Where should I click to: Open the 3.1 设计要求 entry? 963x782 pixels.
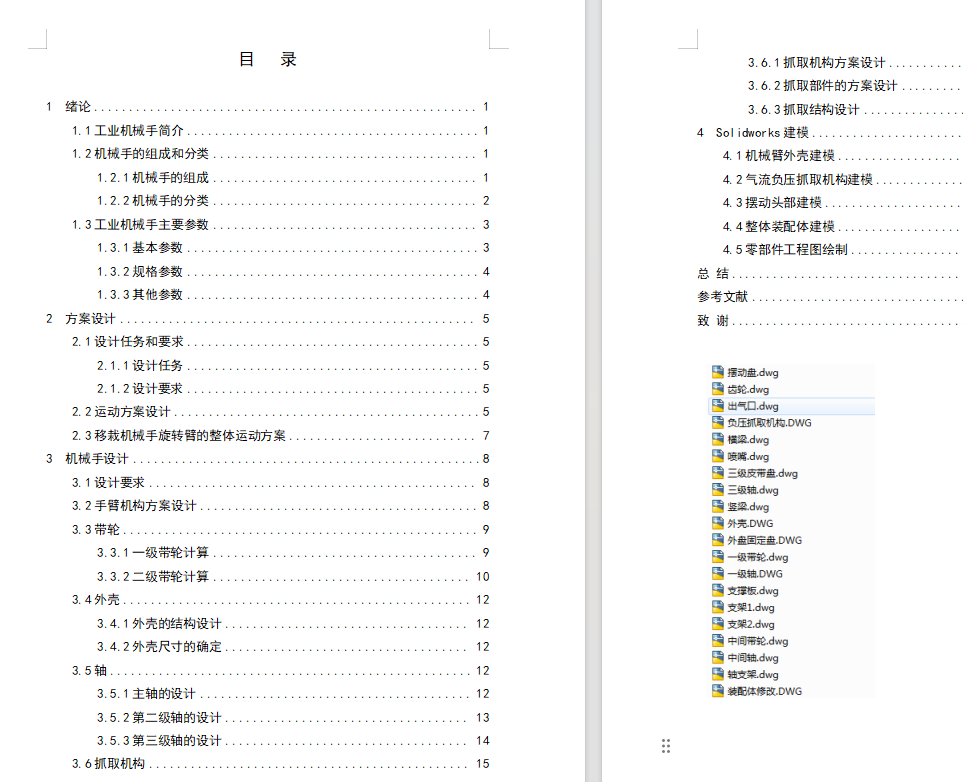[x=280, y=483]
